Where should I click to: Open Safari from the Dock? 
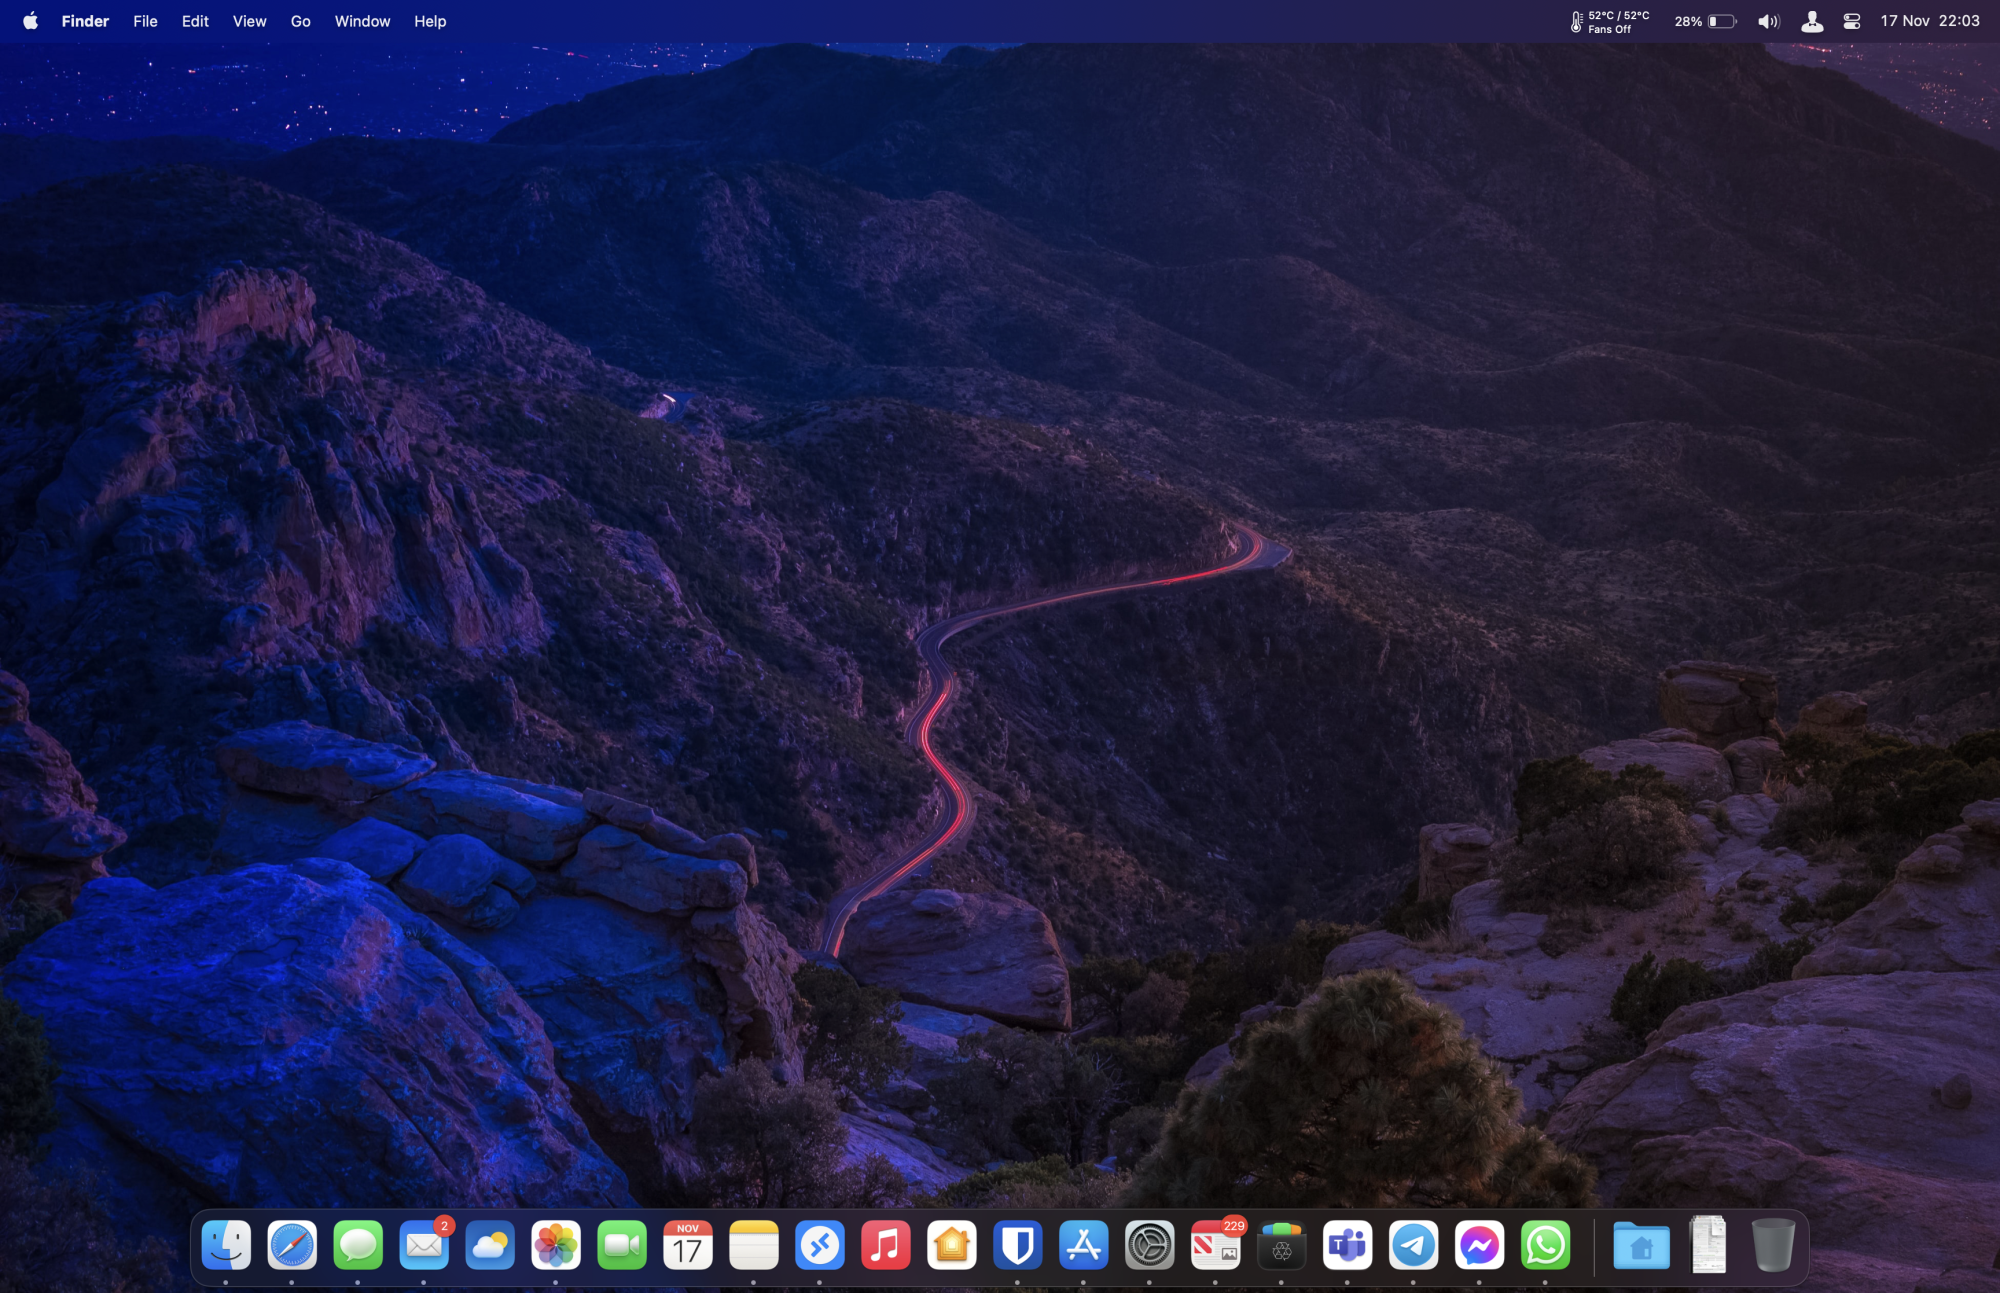[x=292, y=1245]
